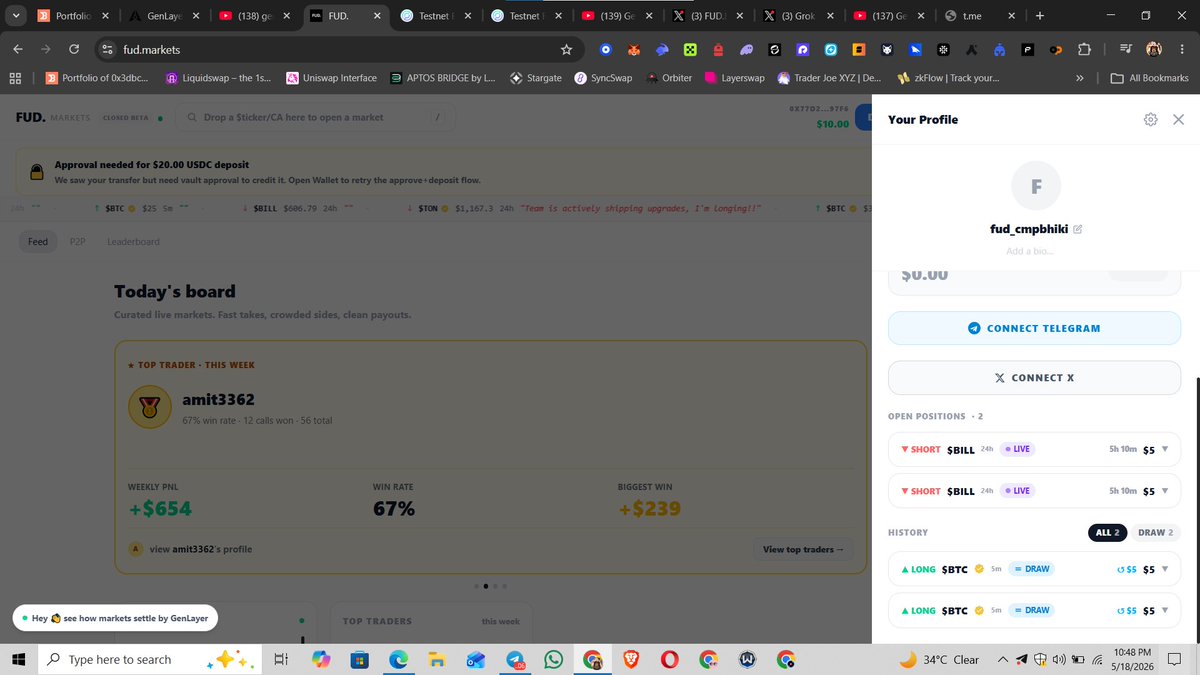This screenshot has height=675, width=1200.
Task: Open the Stargate bookmark
Action: 536,78
